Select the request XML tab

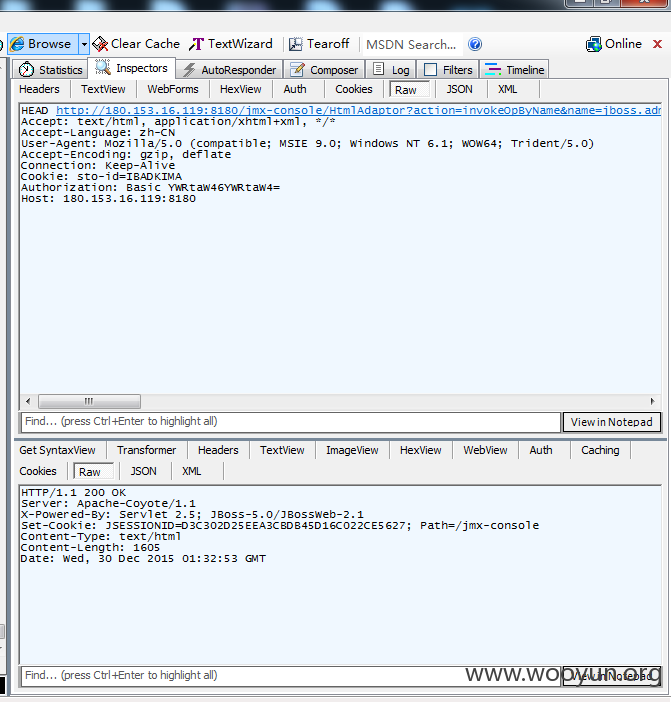pos(508,89)
